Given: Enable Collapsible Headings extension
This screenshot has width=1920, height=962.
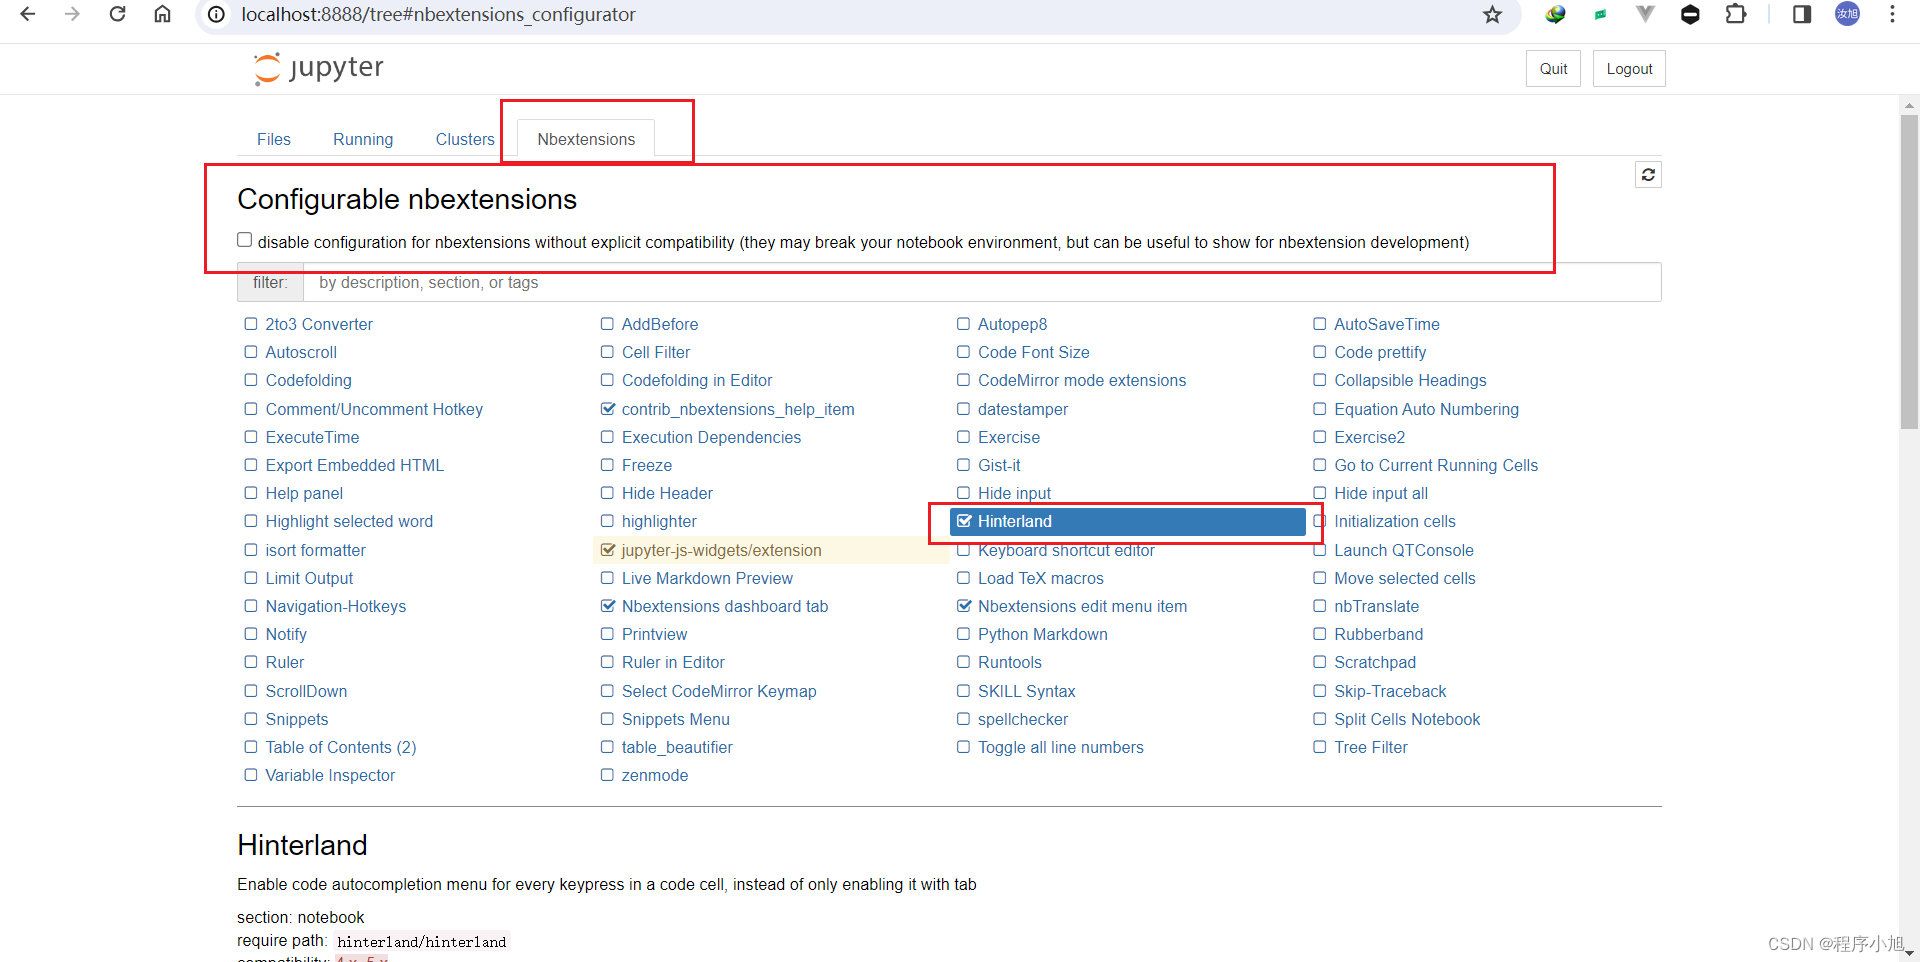Looking at the screenshot, I should click(1320, 380).
